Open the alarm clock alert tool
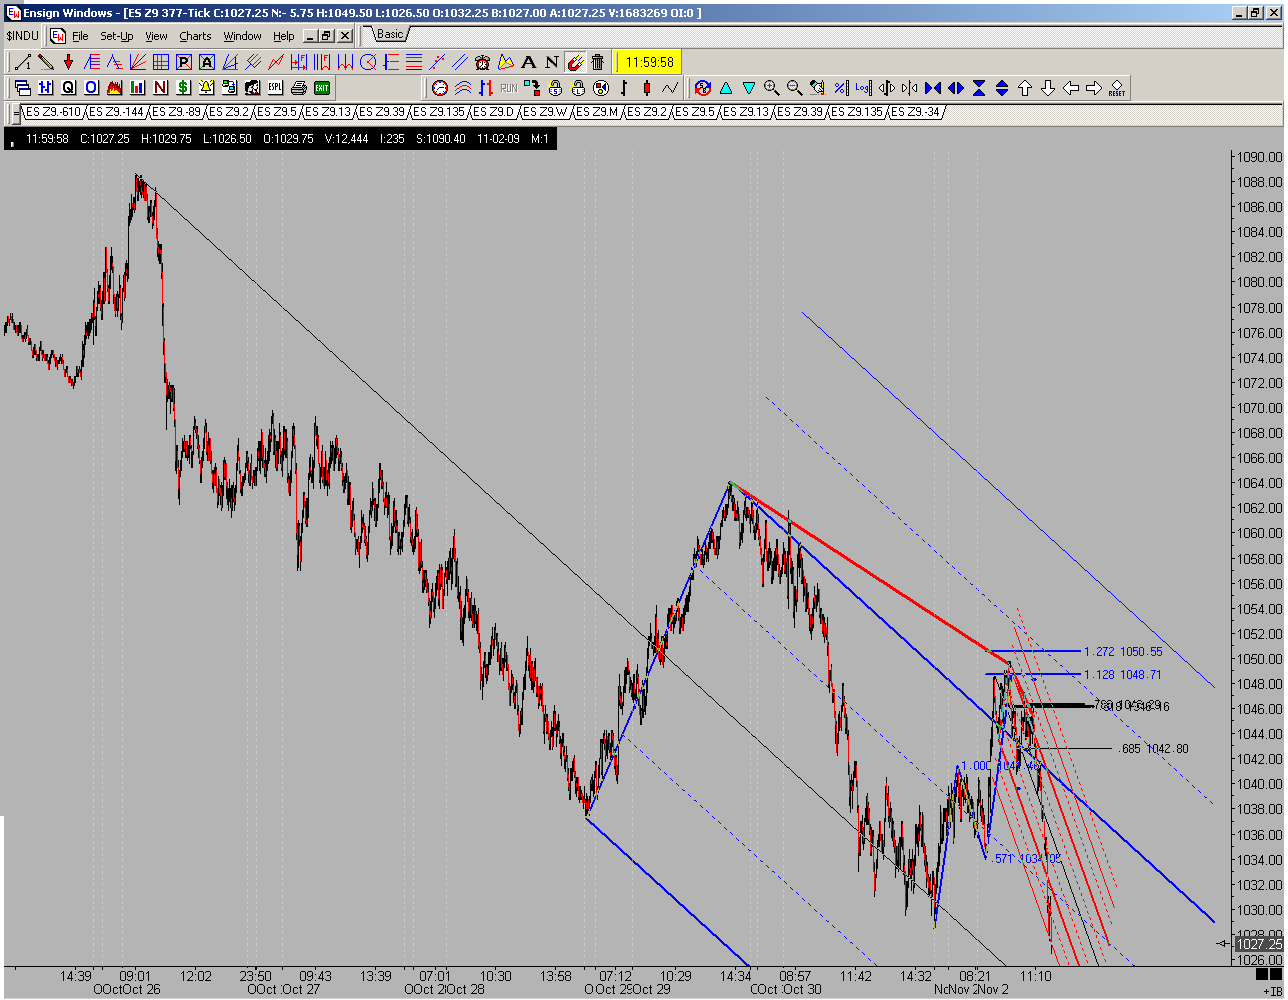Image resolution: width=1288 pixels, height=1000 pixels. (x=482, y=62)
